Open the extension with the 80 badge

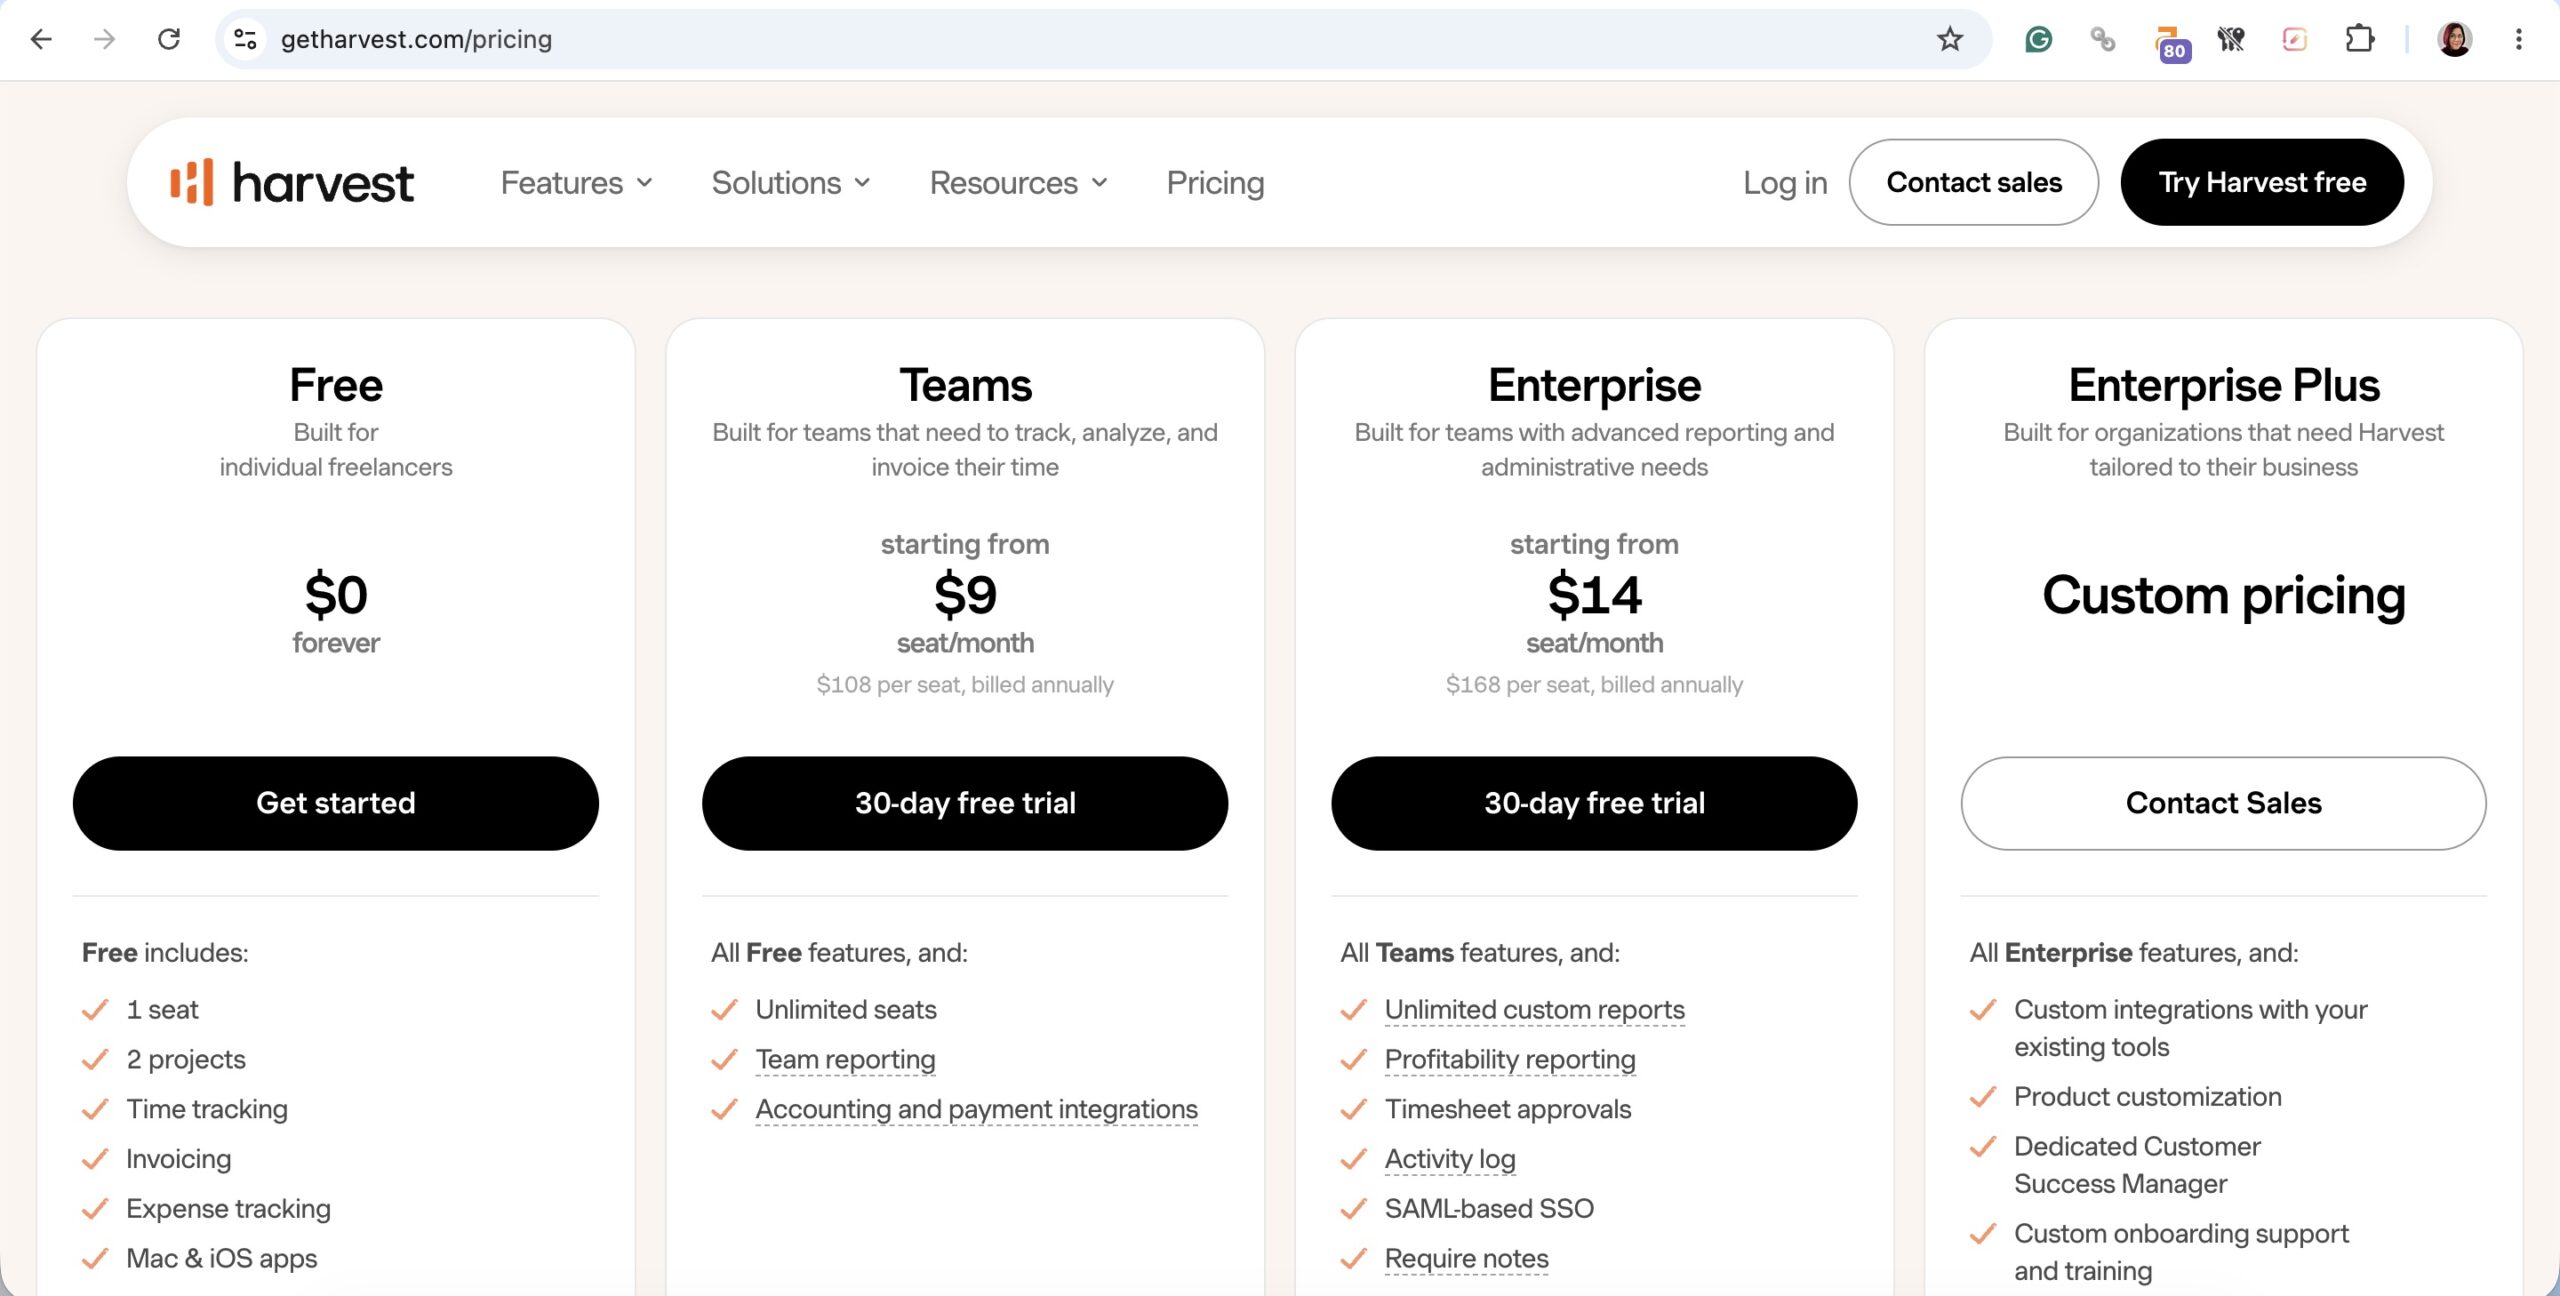click(2170, 42)
